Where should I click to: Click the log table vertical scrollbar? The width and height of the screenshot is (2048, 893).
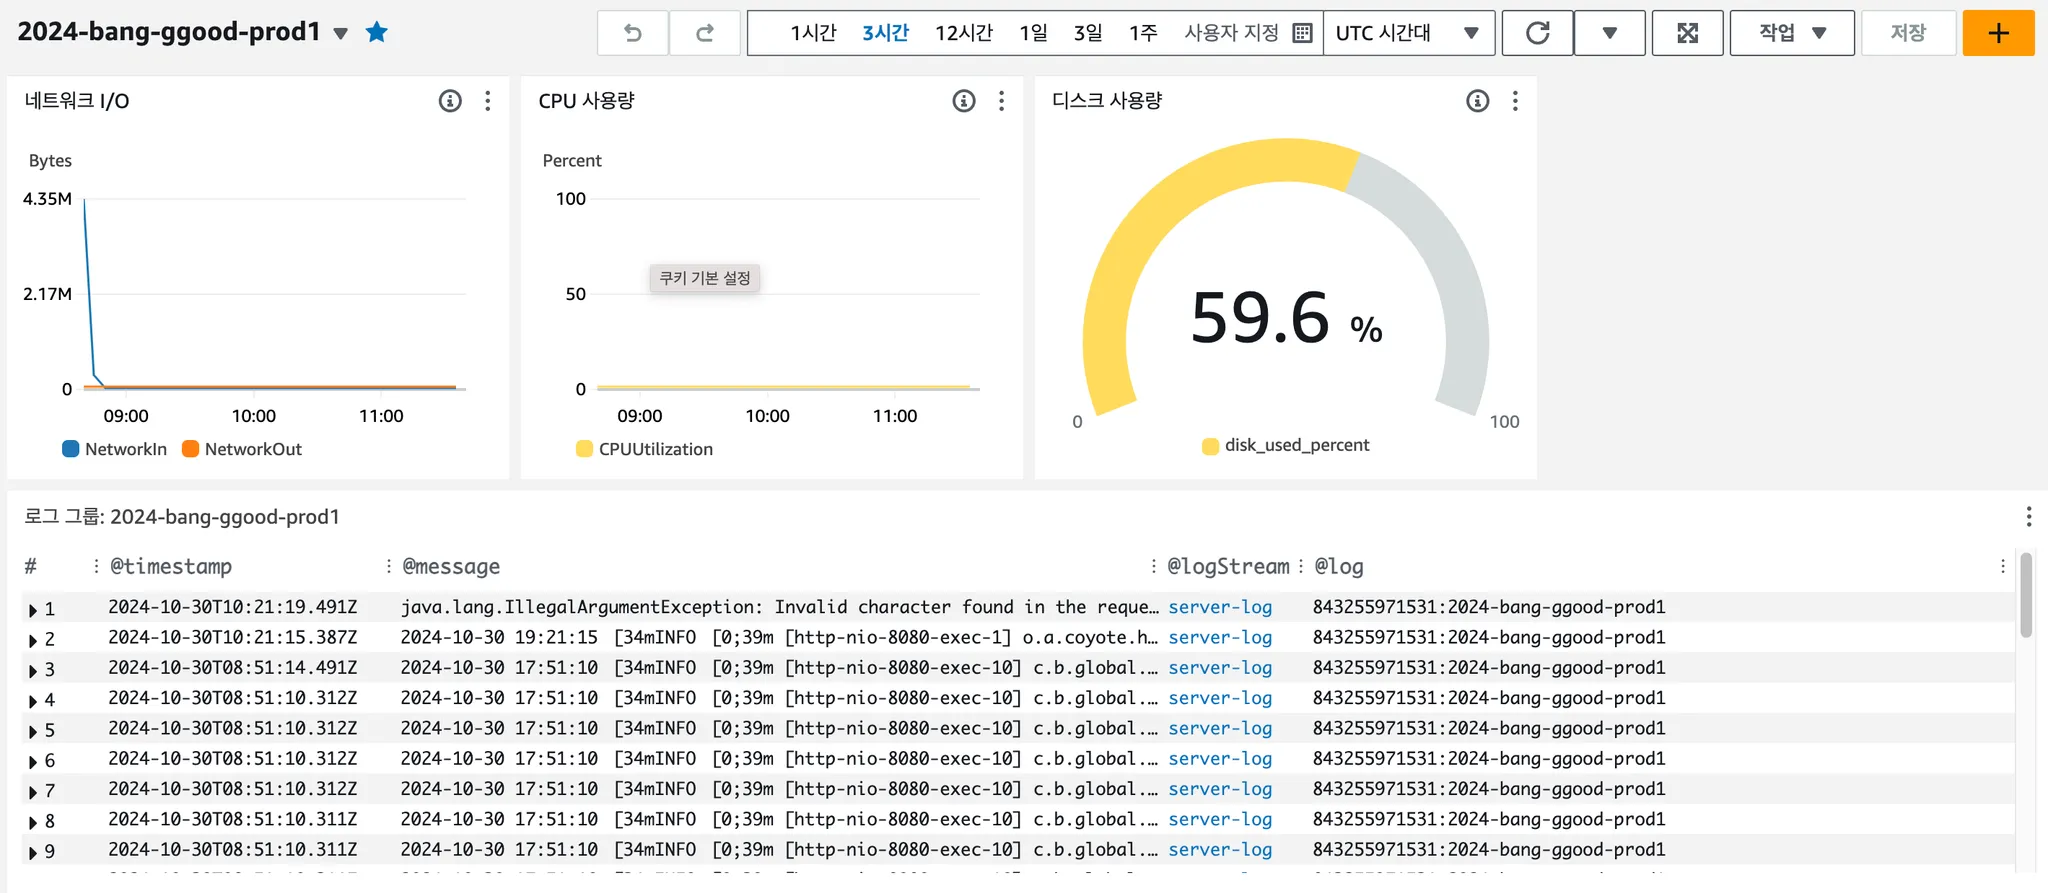2026,595
